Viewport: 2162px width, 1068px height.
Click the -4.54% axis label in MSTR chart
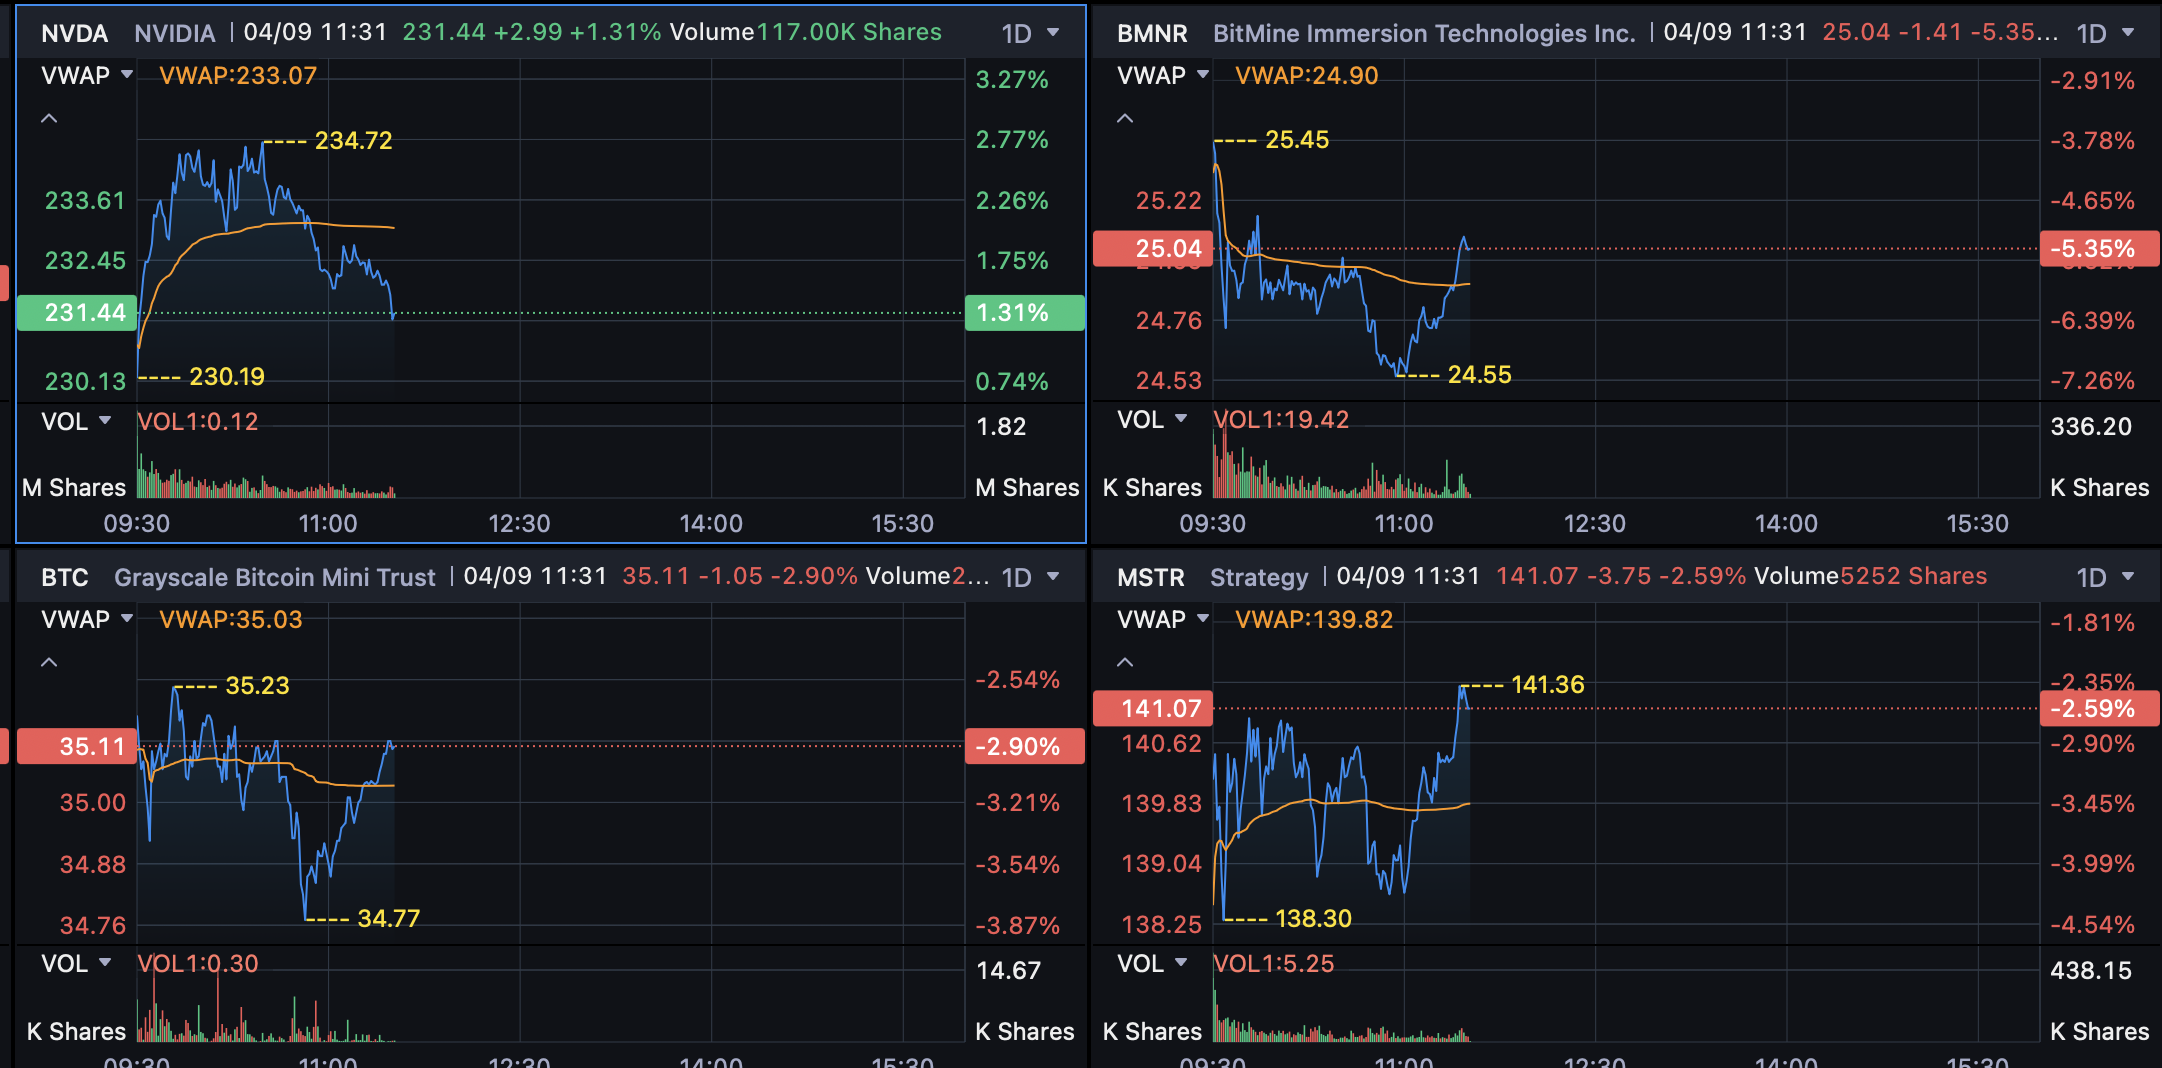[x=2093, y=925]
